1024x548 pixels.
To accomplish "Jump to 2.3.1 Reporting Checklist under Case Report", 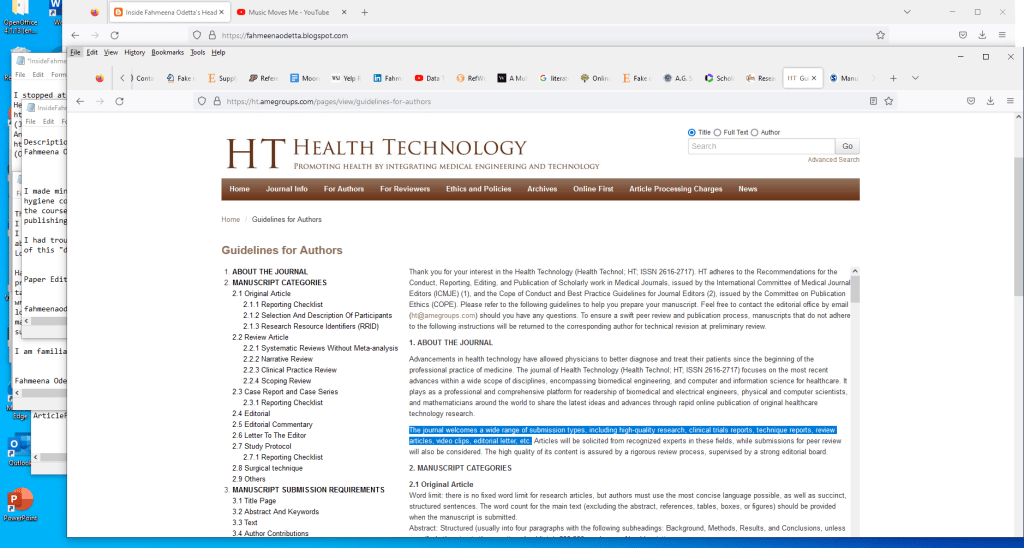I will click(x=283, y=403).
